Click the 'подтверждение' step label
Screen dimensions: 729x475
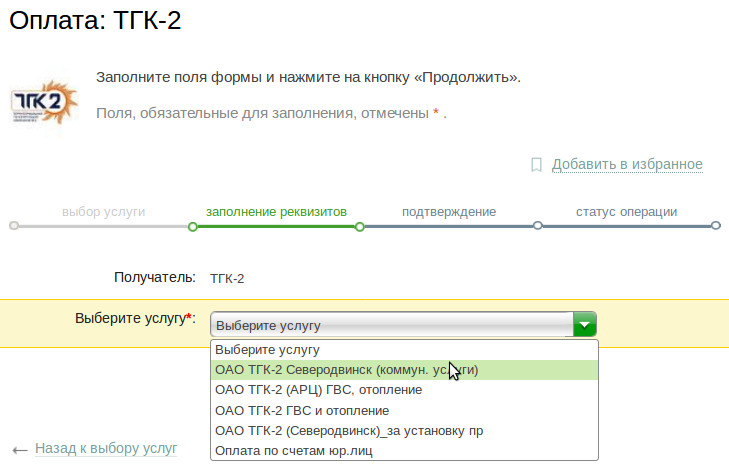[x=449, y=212]
